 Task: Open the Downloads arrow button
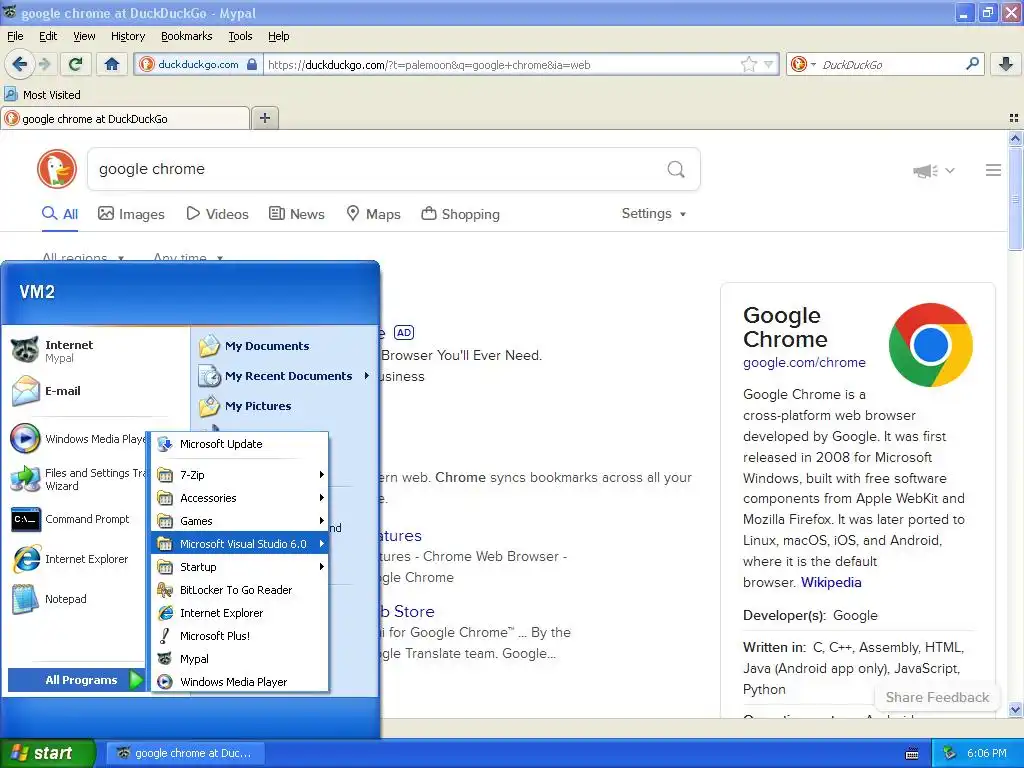[x=1006, y=64]
